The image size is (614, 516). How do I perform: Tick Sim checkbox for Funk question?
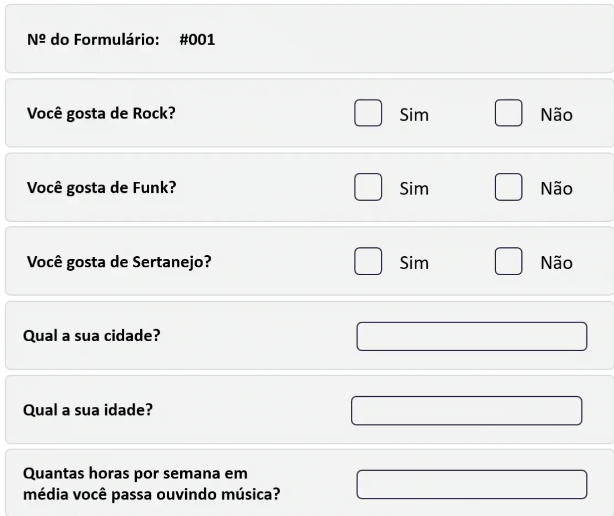click(x=369, y=187)
